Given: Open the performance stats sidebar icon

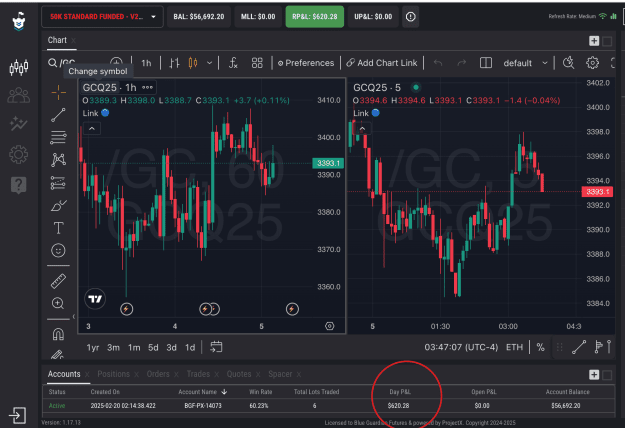Looking at the screenshot, I should (18, 124).
